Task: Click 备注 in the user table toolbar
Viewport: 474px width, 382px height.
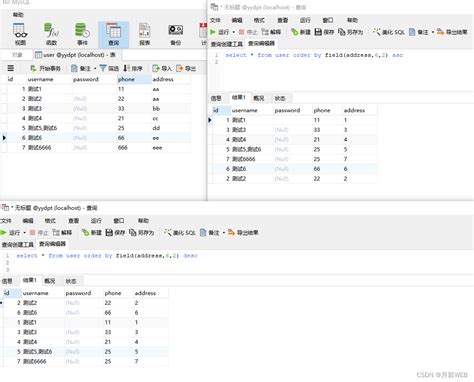Action: coord(81,68)
